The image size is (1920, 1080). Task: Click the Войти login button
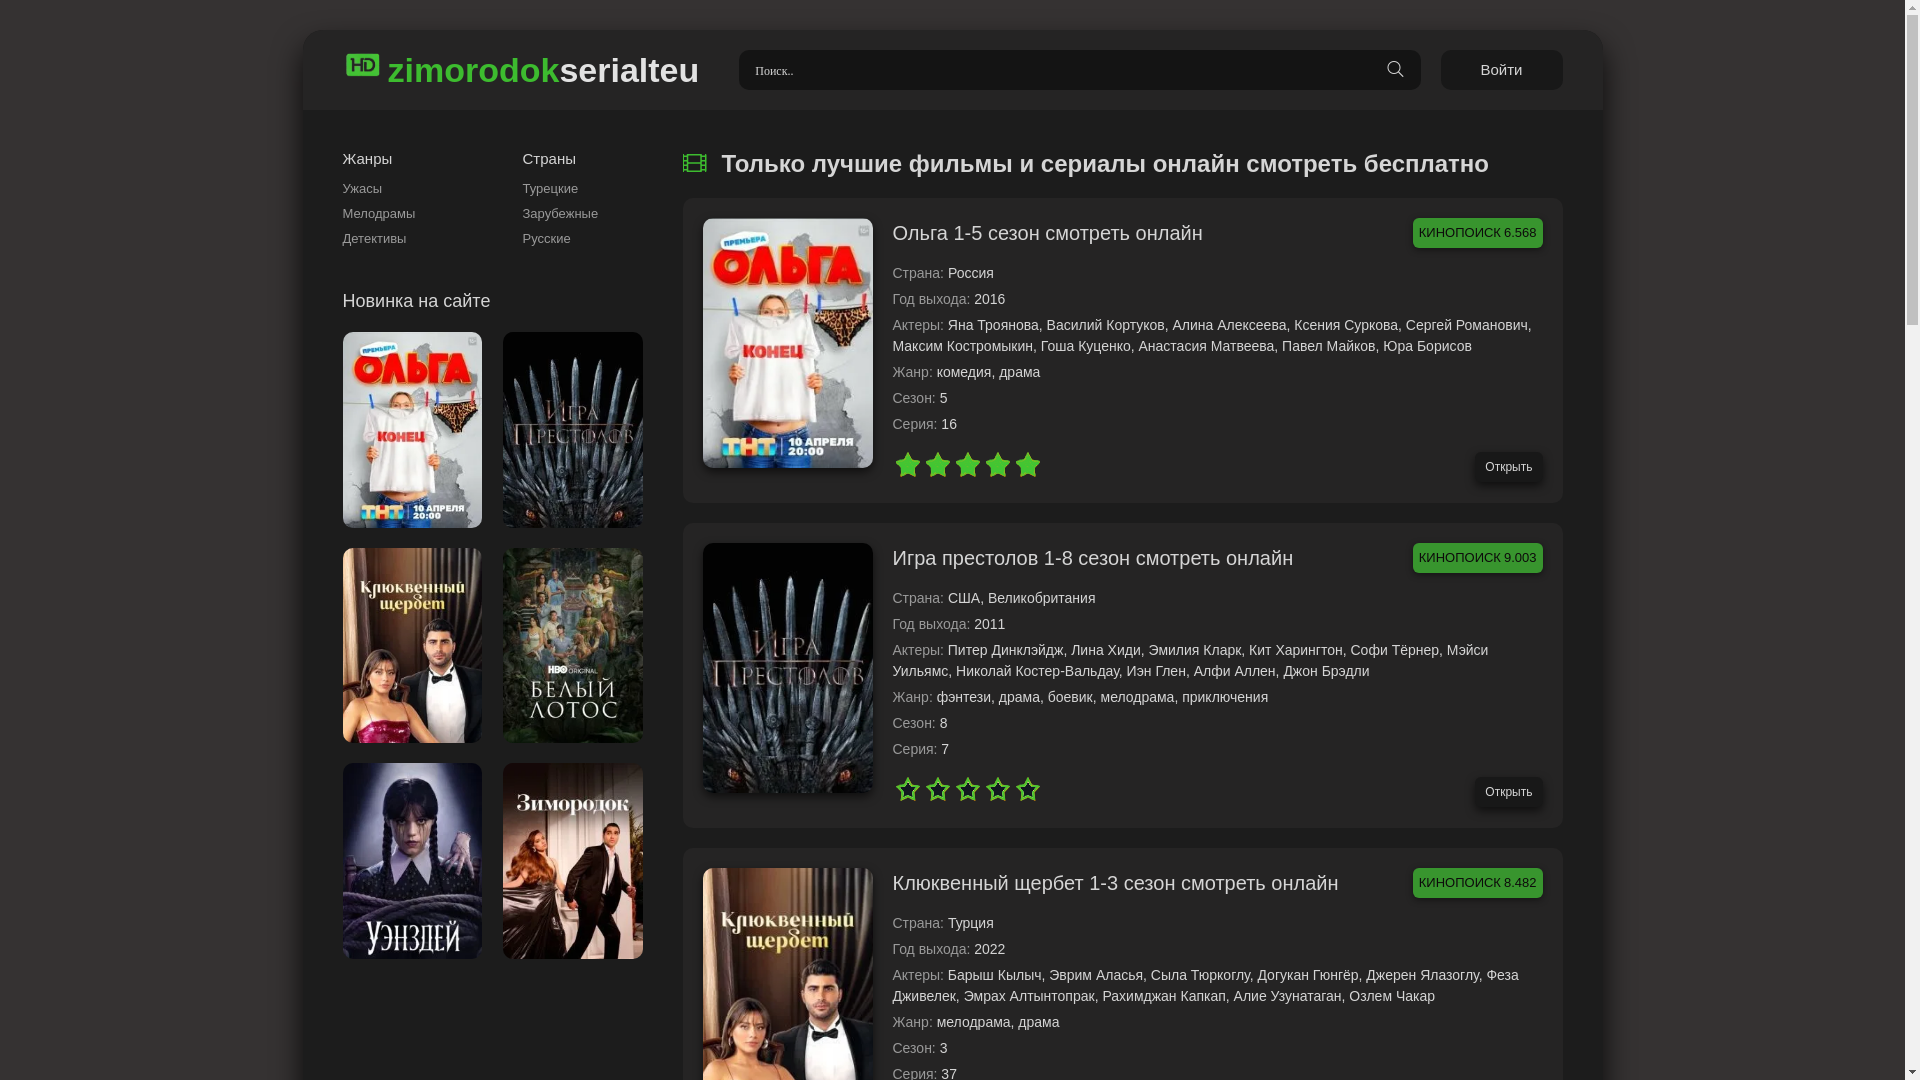tap(1501, 70)
